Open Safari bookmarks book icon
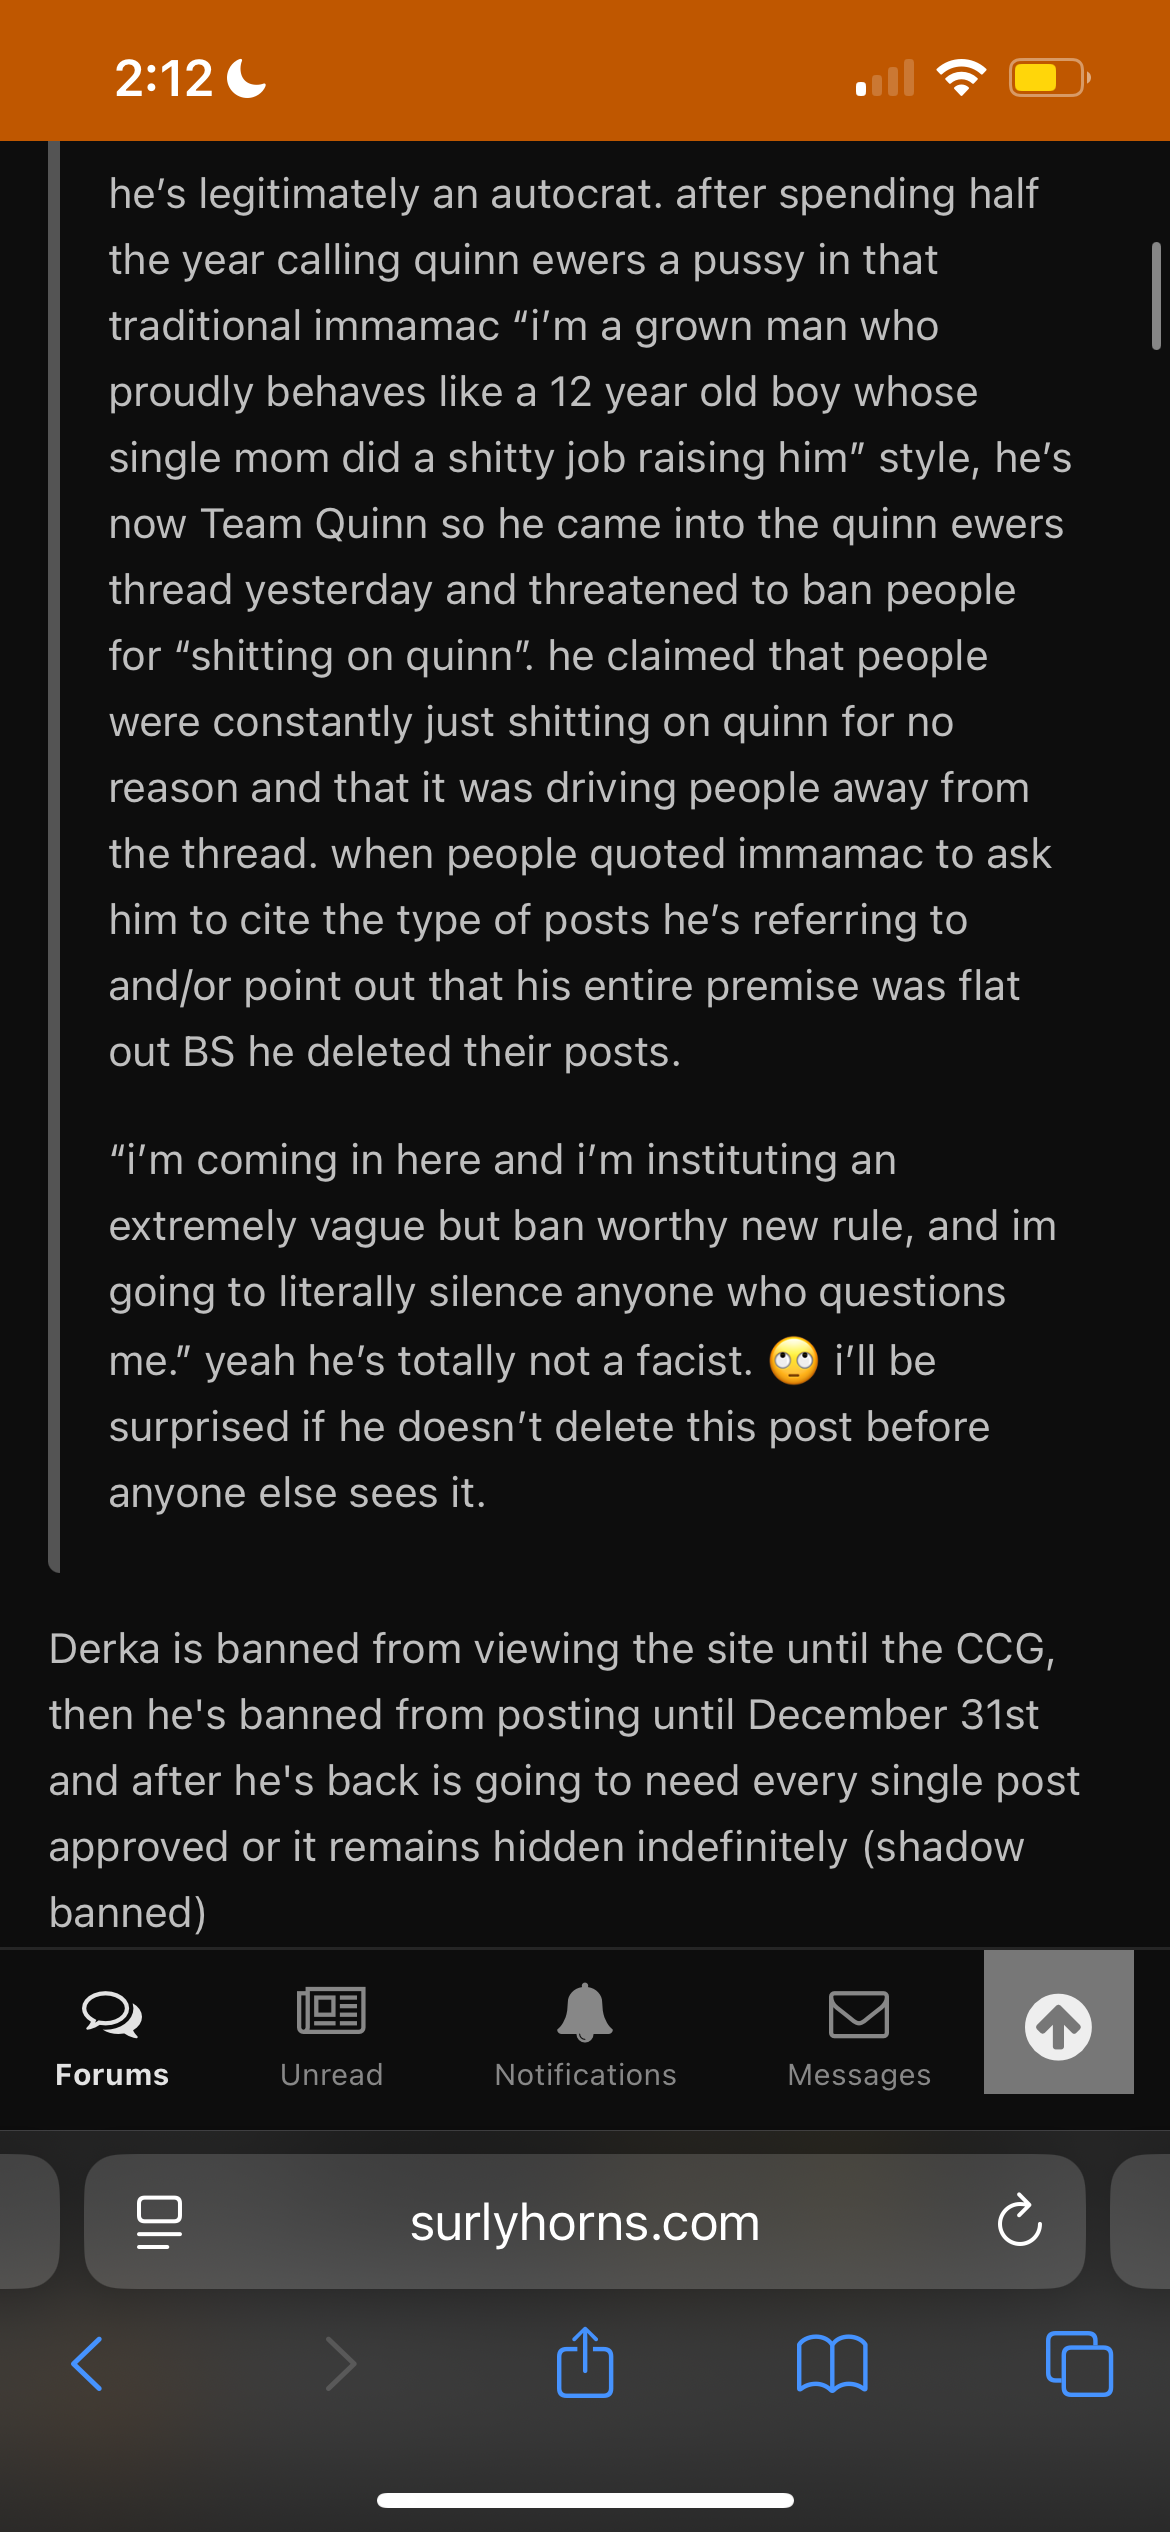The height and width of the screenshot is (2532, 1170). 832,2364
